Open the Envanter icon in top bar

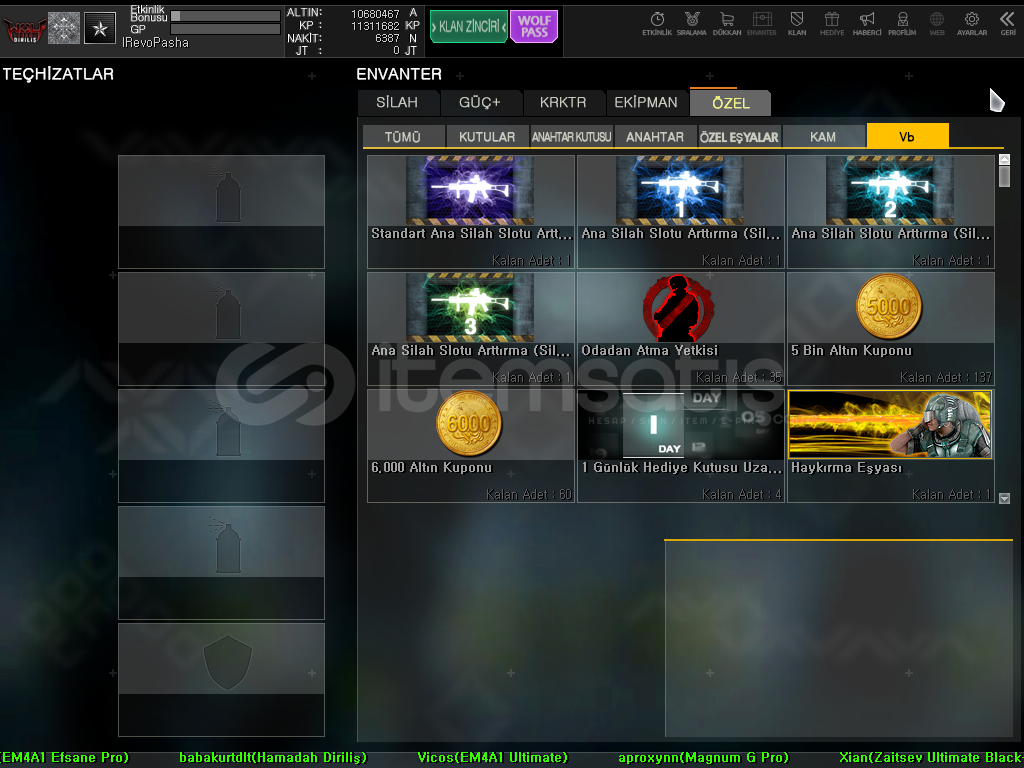click(761, 24)
